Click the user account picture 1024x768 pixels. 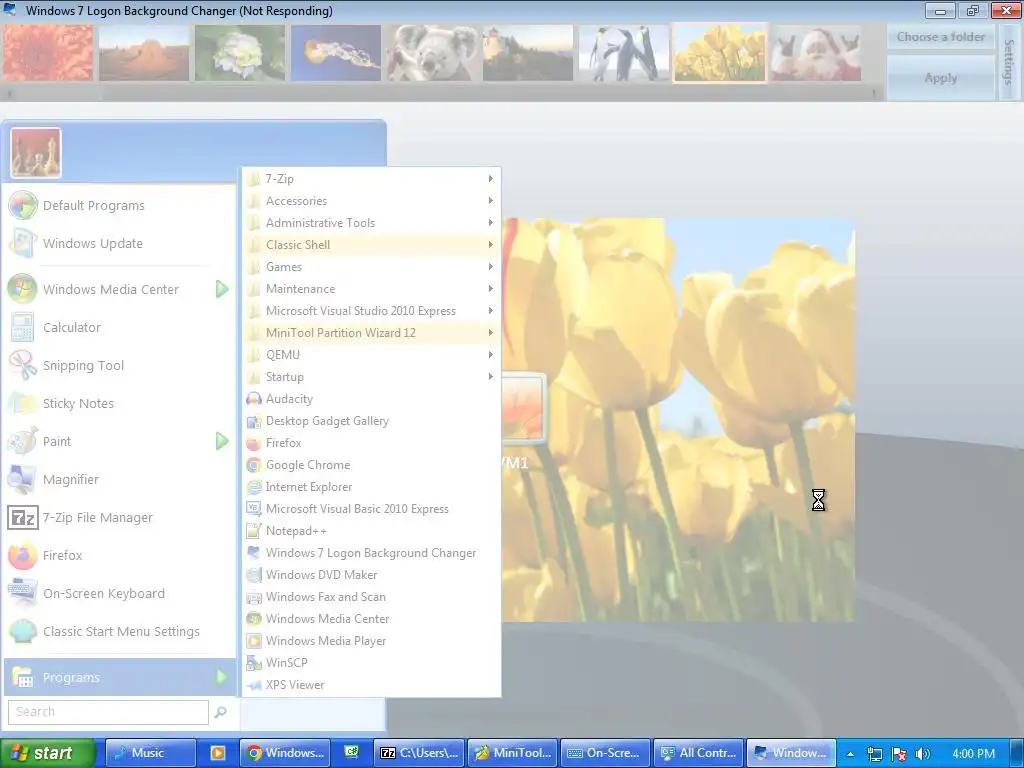[x=36, y=153]
